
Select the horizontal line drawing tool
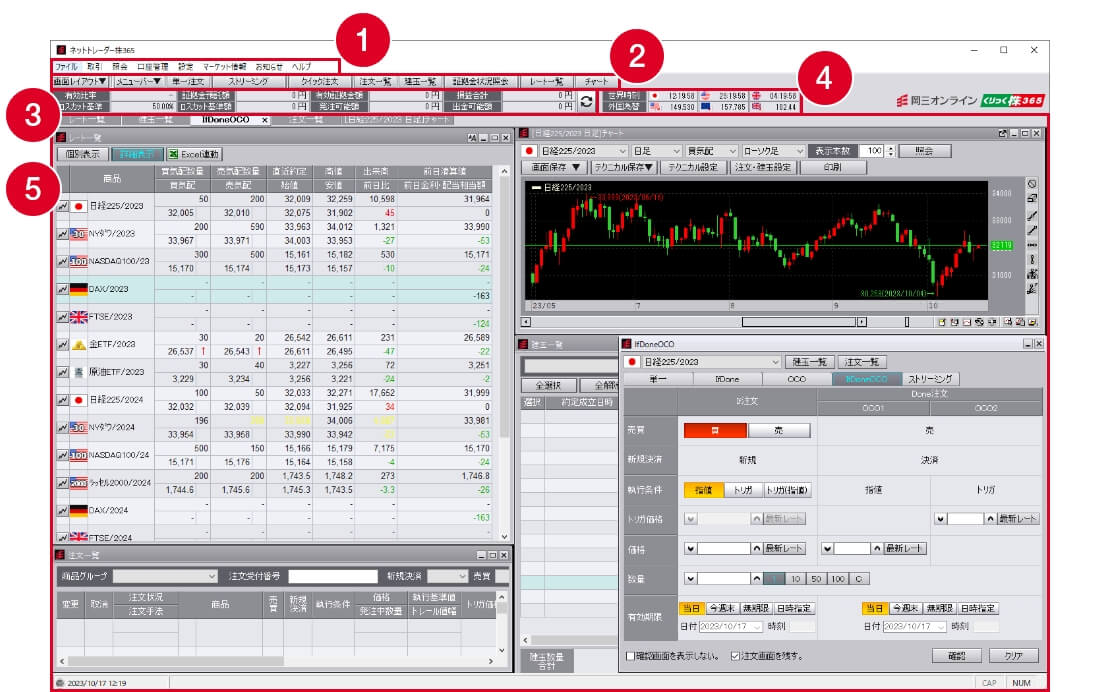(1032, 245)
